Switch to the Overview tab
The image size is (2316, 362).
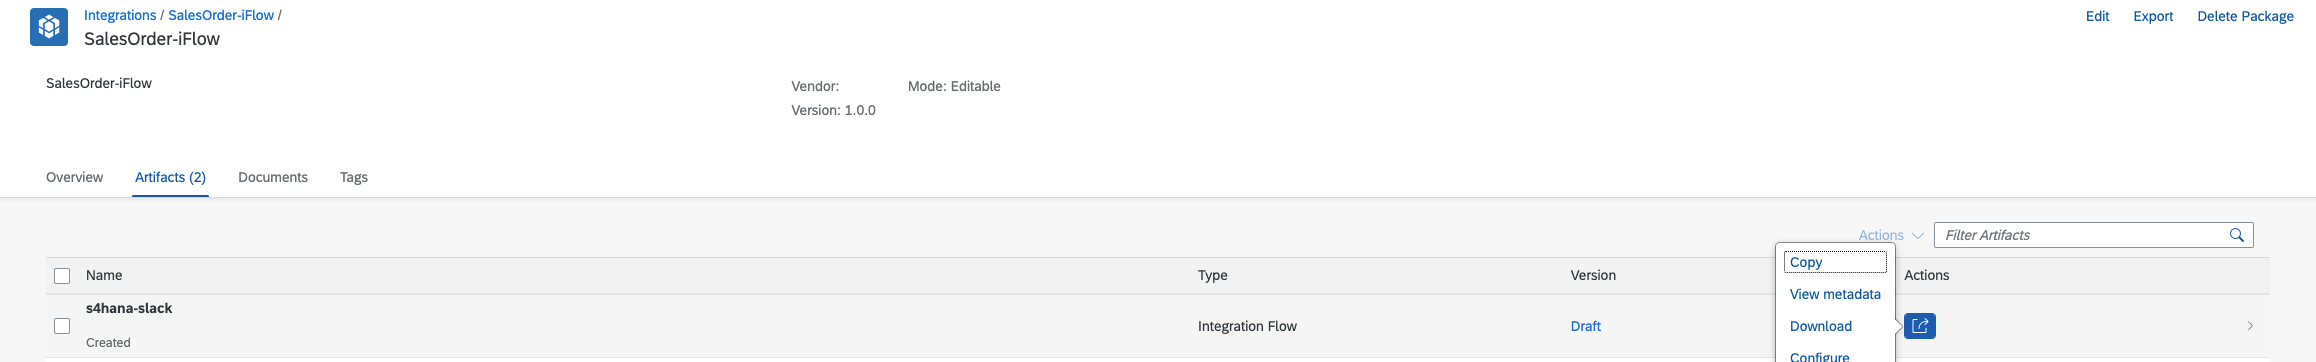point(74,177)
